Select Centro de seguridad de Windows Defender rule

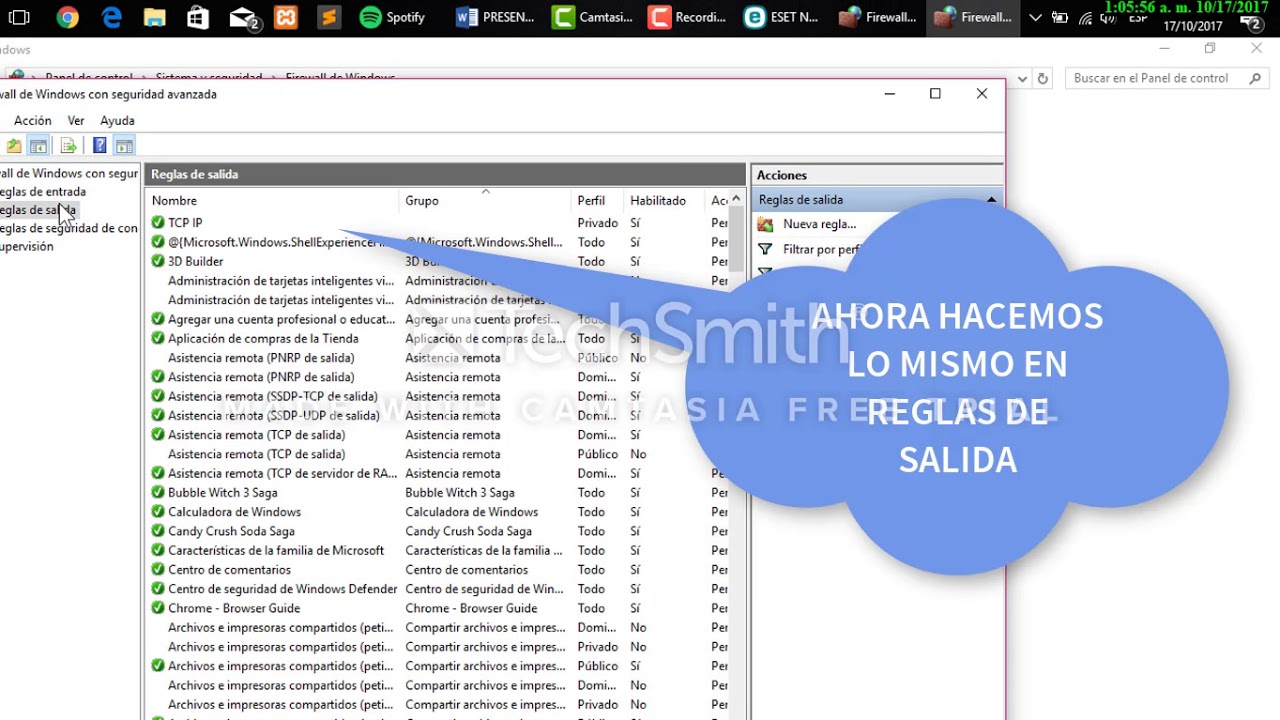pyautogui.click(x=282, y=589)
